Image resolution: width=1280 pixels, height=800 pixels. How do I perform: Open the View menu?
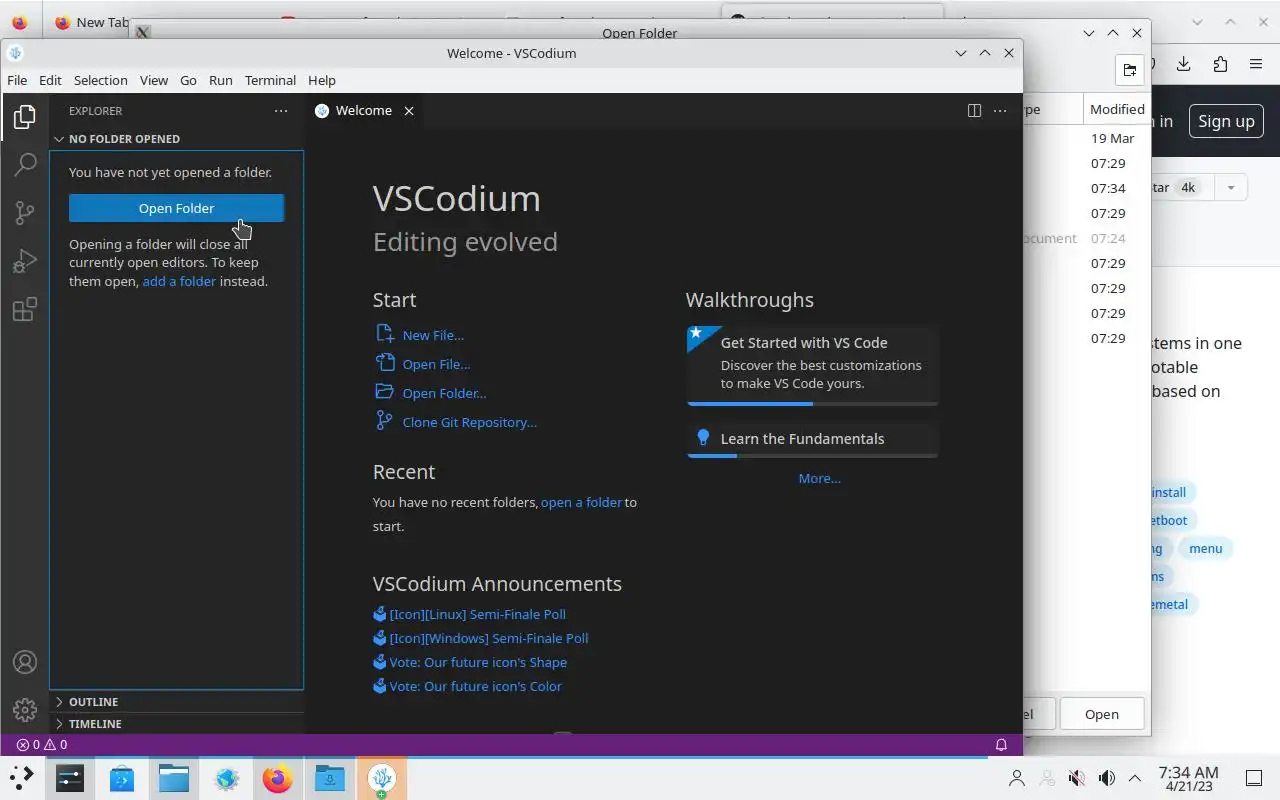[154, 80]
